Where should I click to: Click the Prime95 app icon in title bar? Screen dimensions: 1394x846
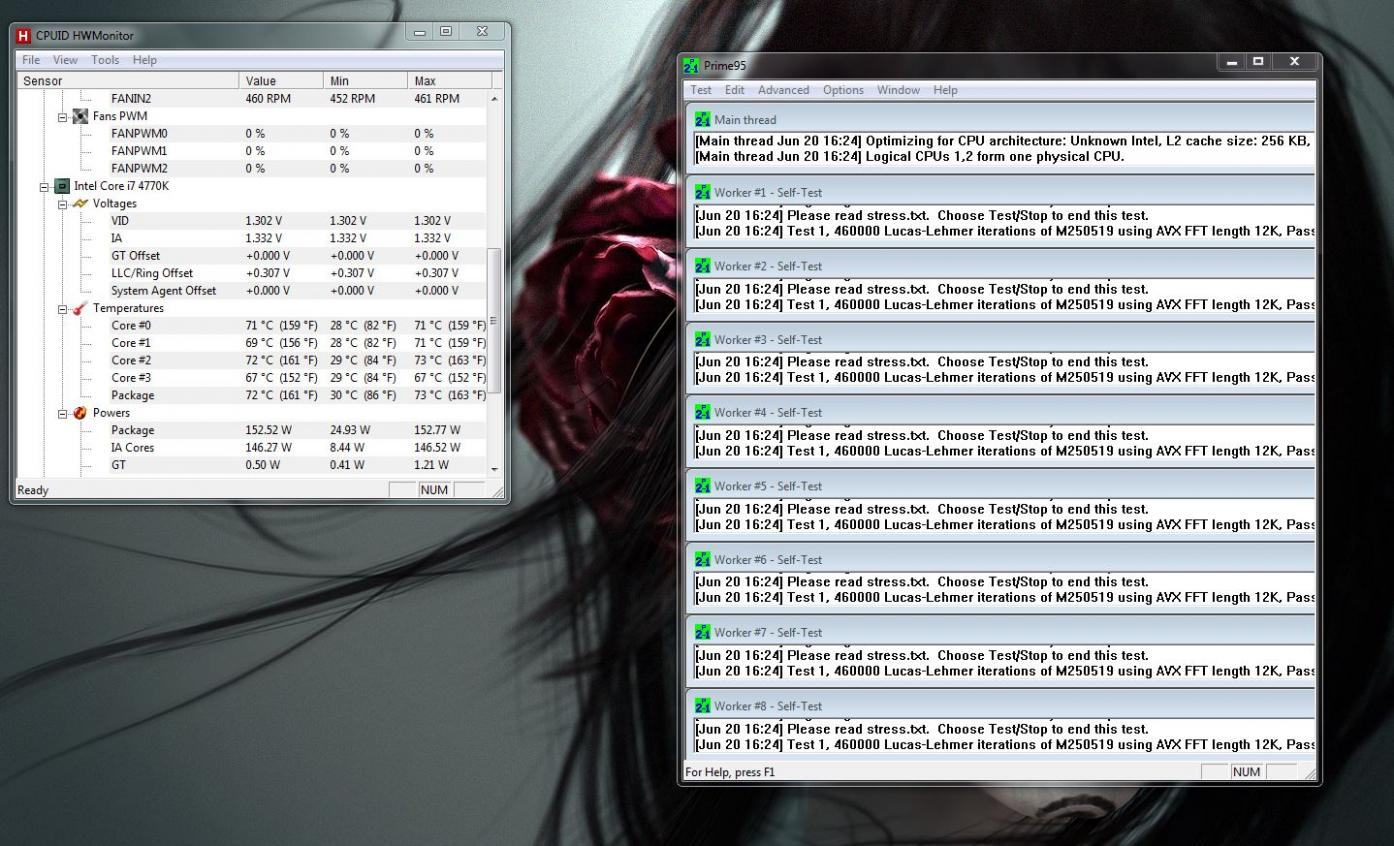[691, 66]
